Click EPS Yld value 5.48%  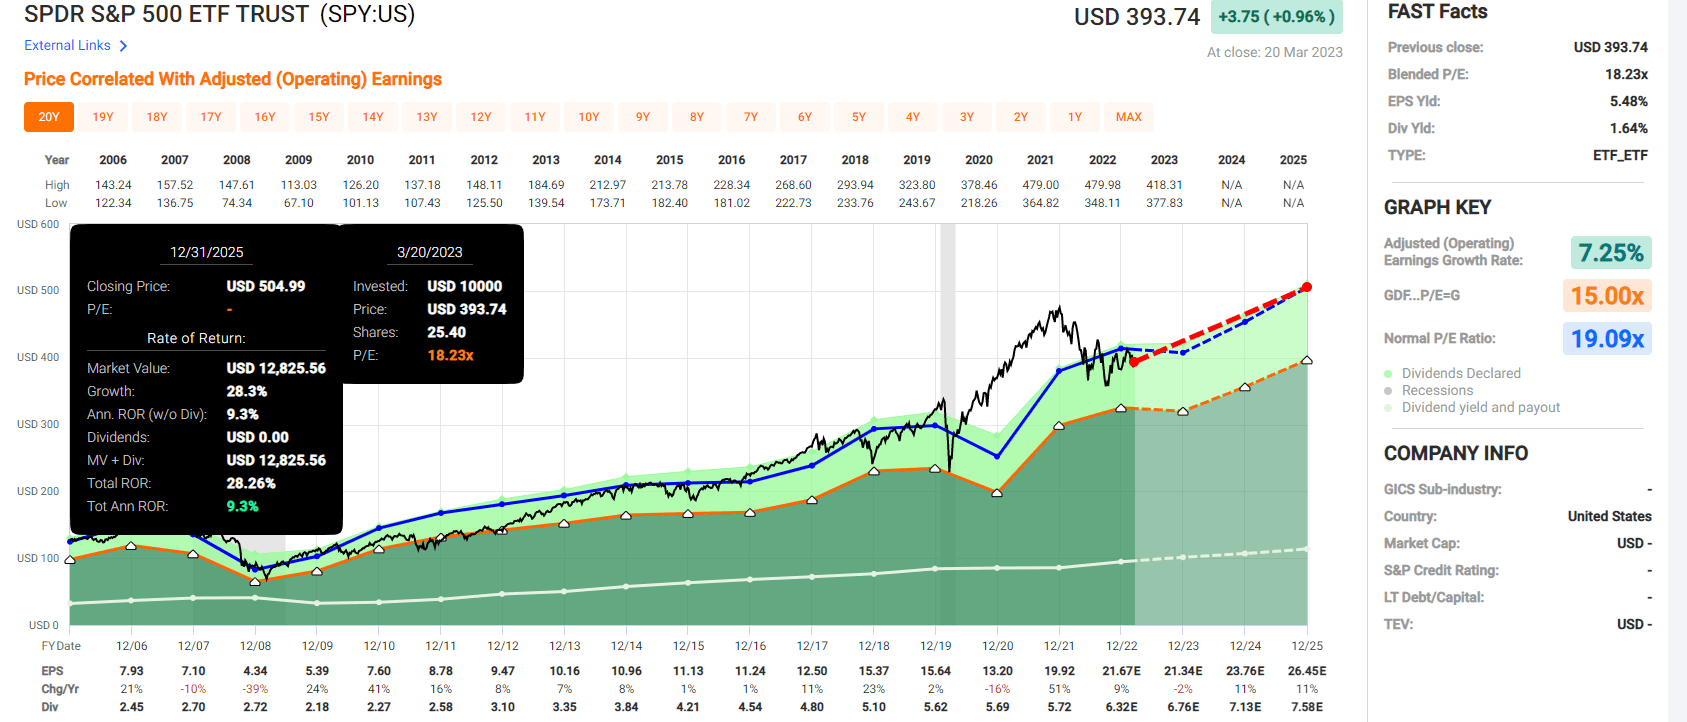1629,101
